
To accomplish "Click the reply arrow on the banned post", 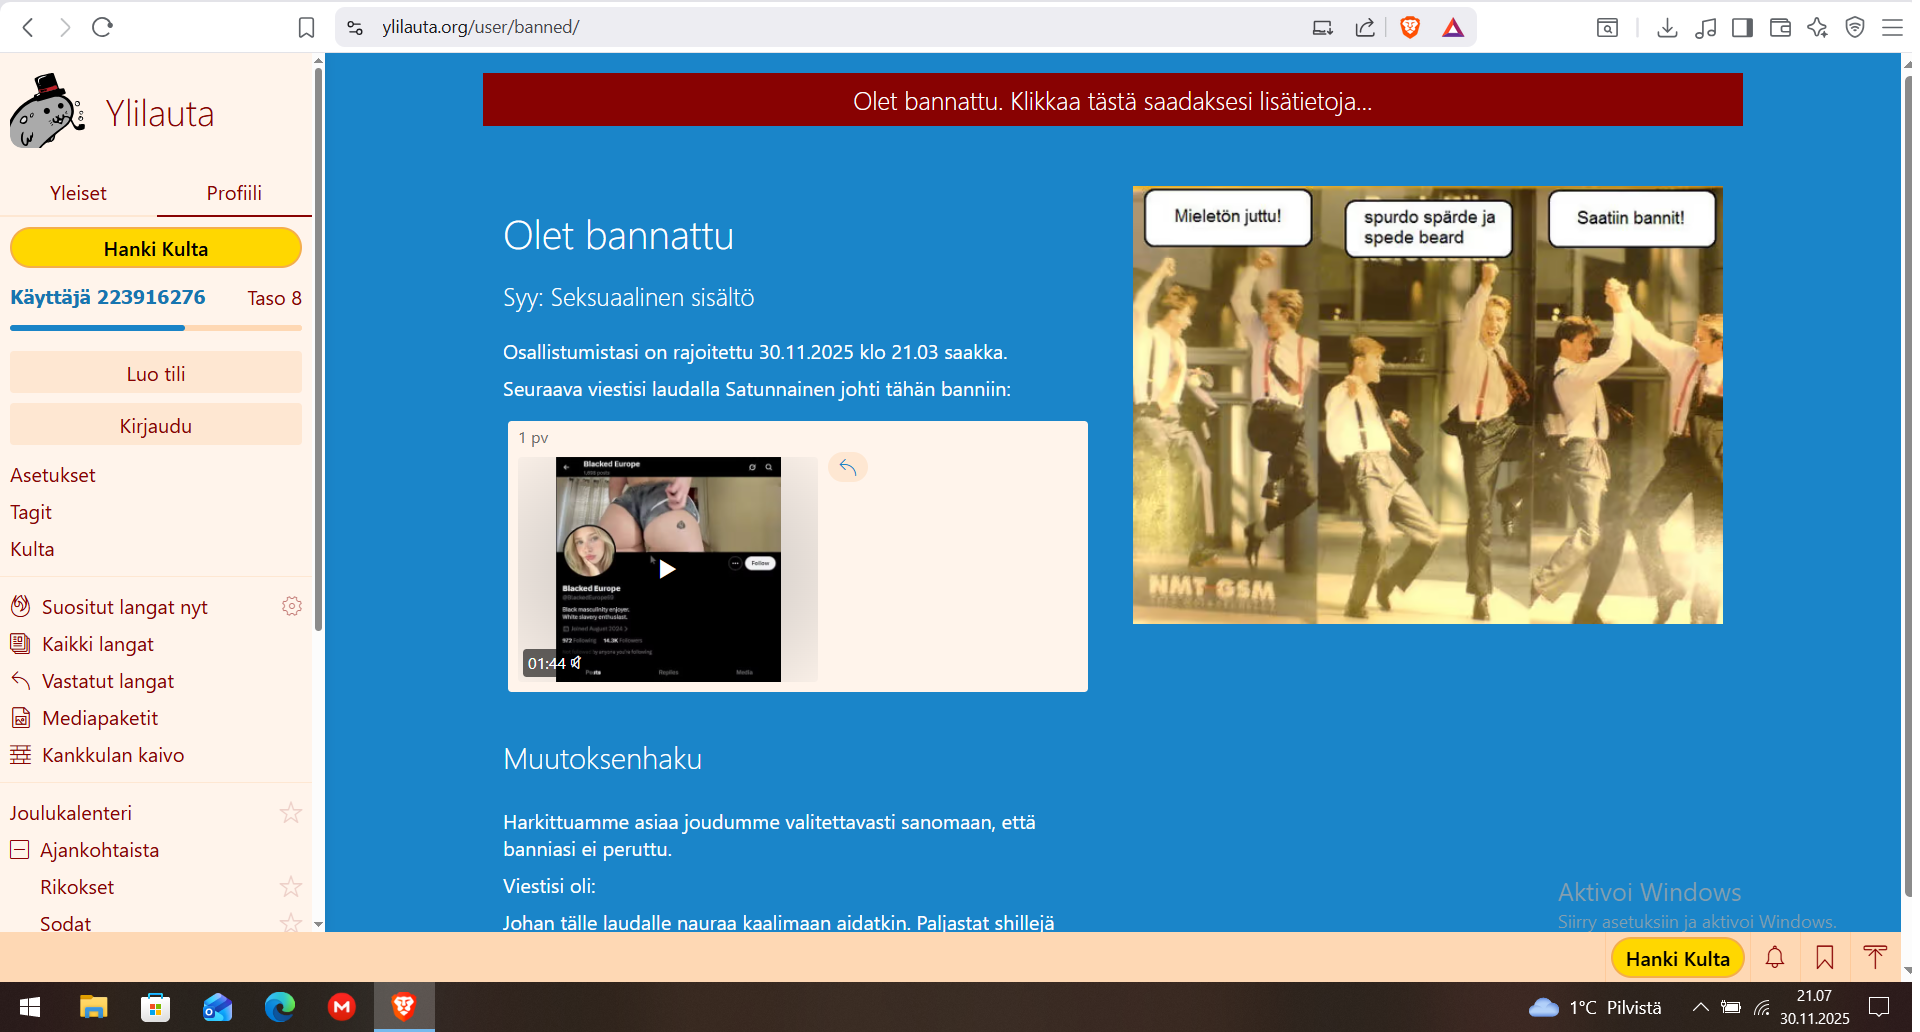I will pos(848,467).
